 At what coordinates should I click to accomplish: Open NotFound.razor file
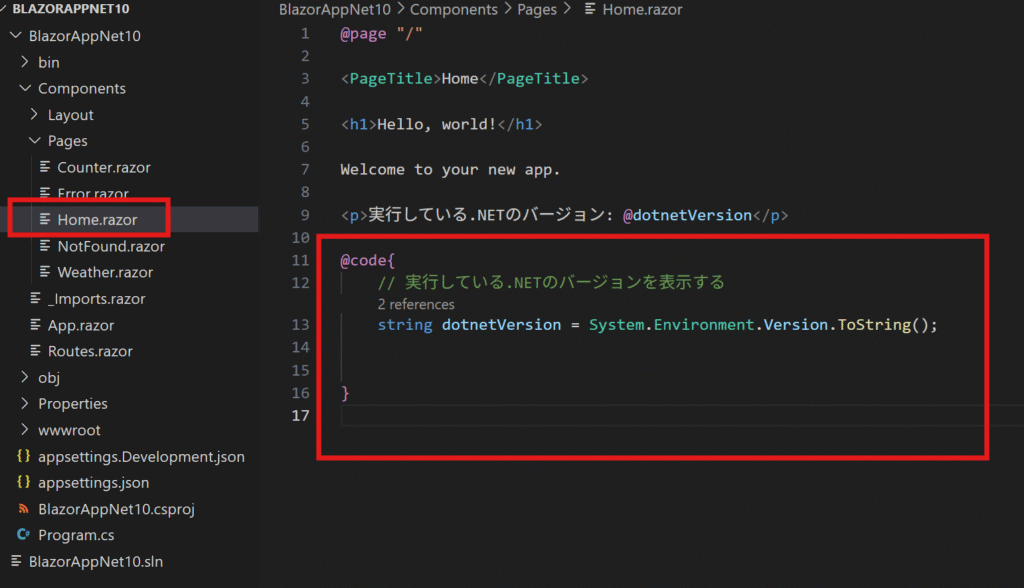pyautogui.click(x=111, y=246)
